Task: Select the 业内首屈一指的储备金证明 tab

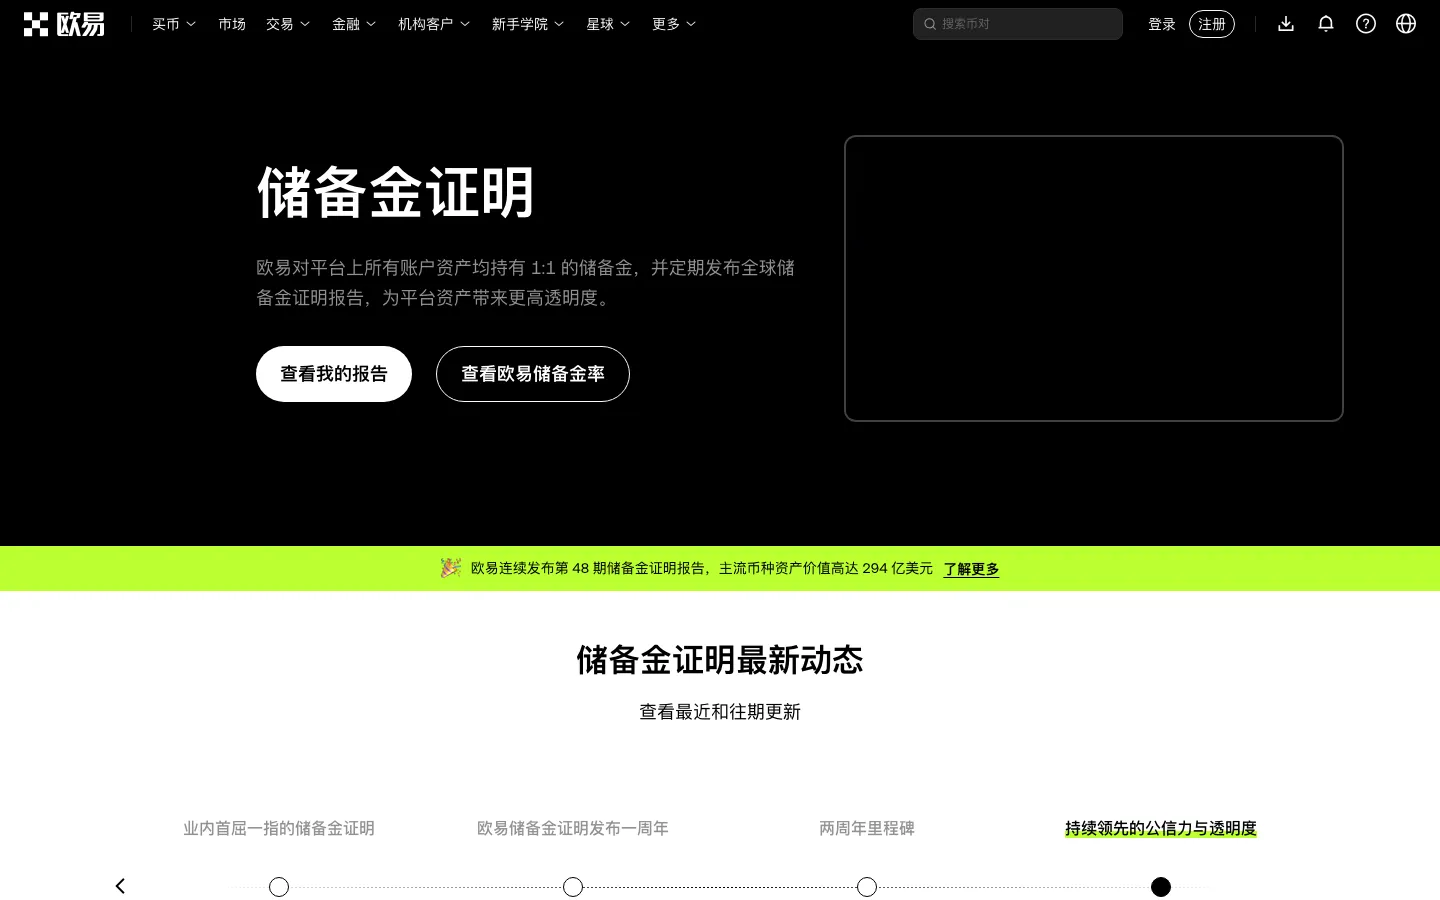Action: coord(279,828)
